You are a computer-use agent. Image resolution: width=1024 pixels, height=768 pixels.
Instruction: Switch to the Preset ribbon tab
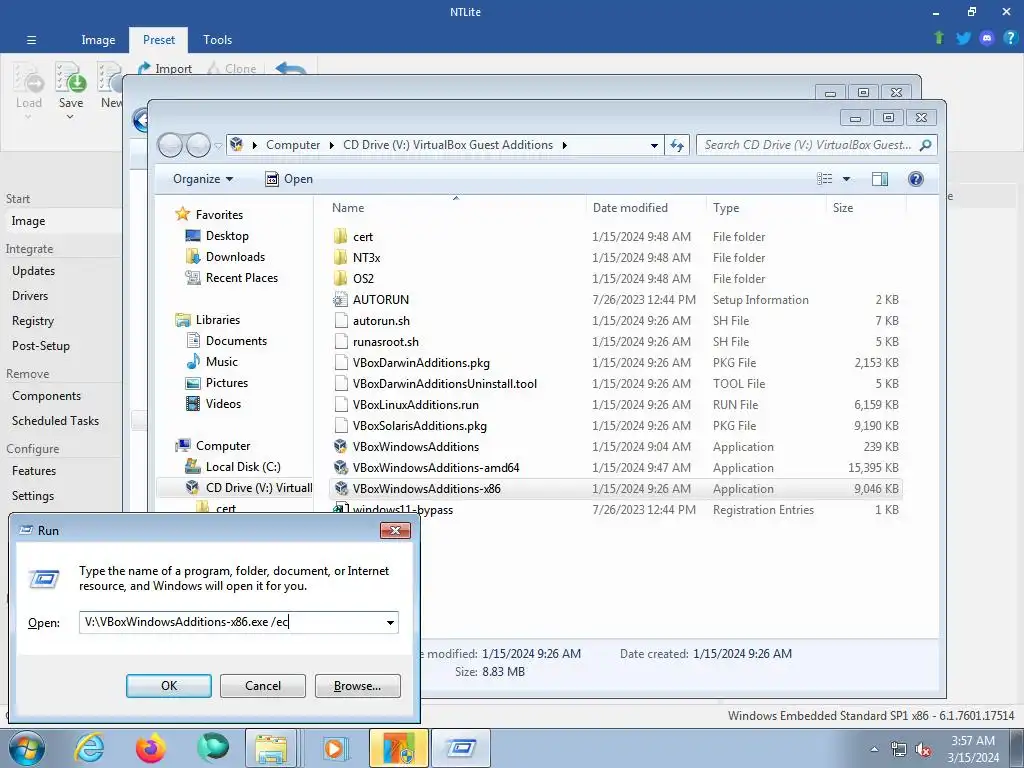159,40
